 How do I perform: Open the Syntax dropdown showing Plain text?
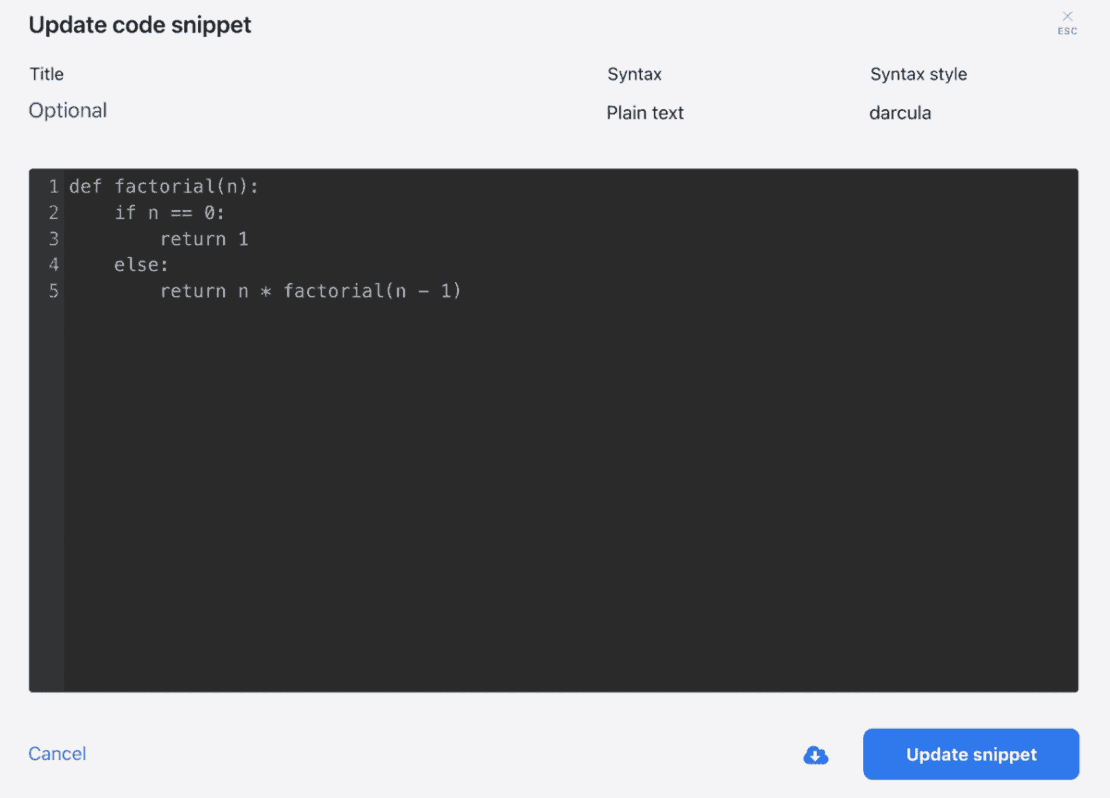point(645,113)
